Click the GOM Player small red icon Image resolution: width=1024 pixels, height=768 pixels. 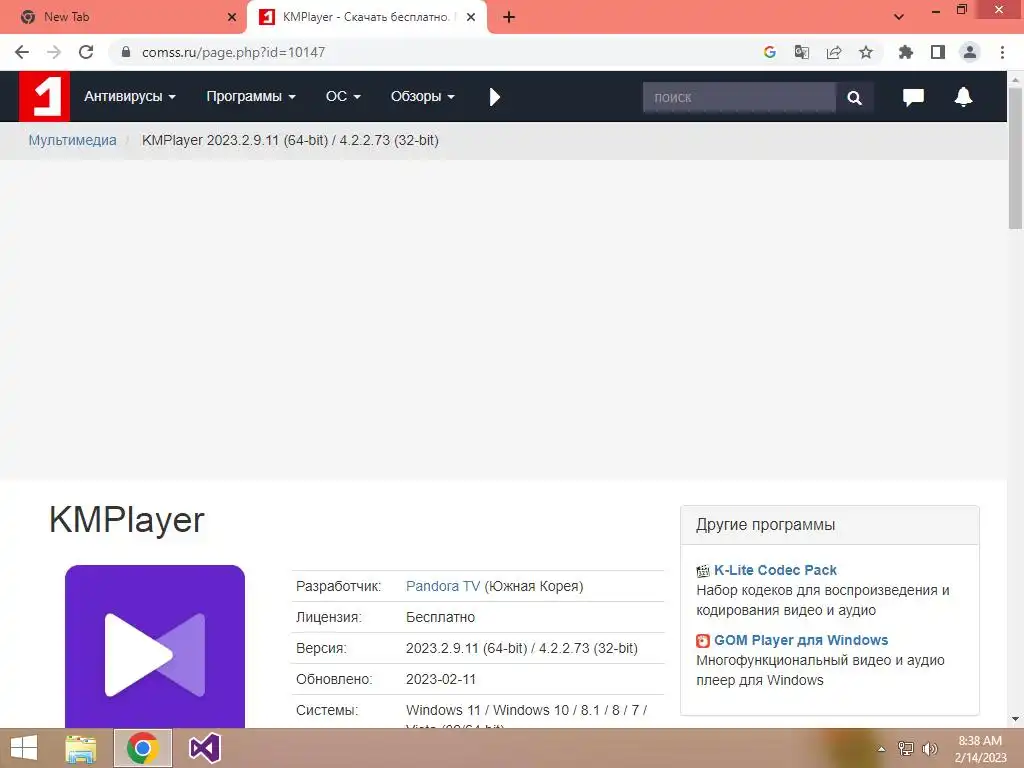tap(703, 641)
